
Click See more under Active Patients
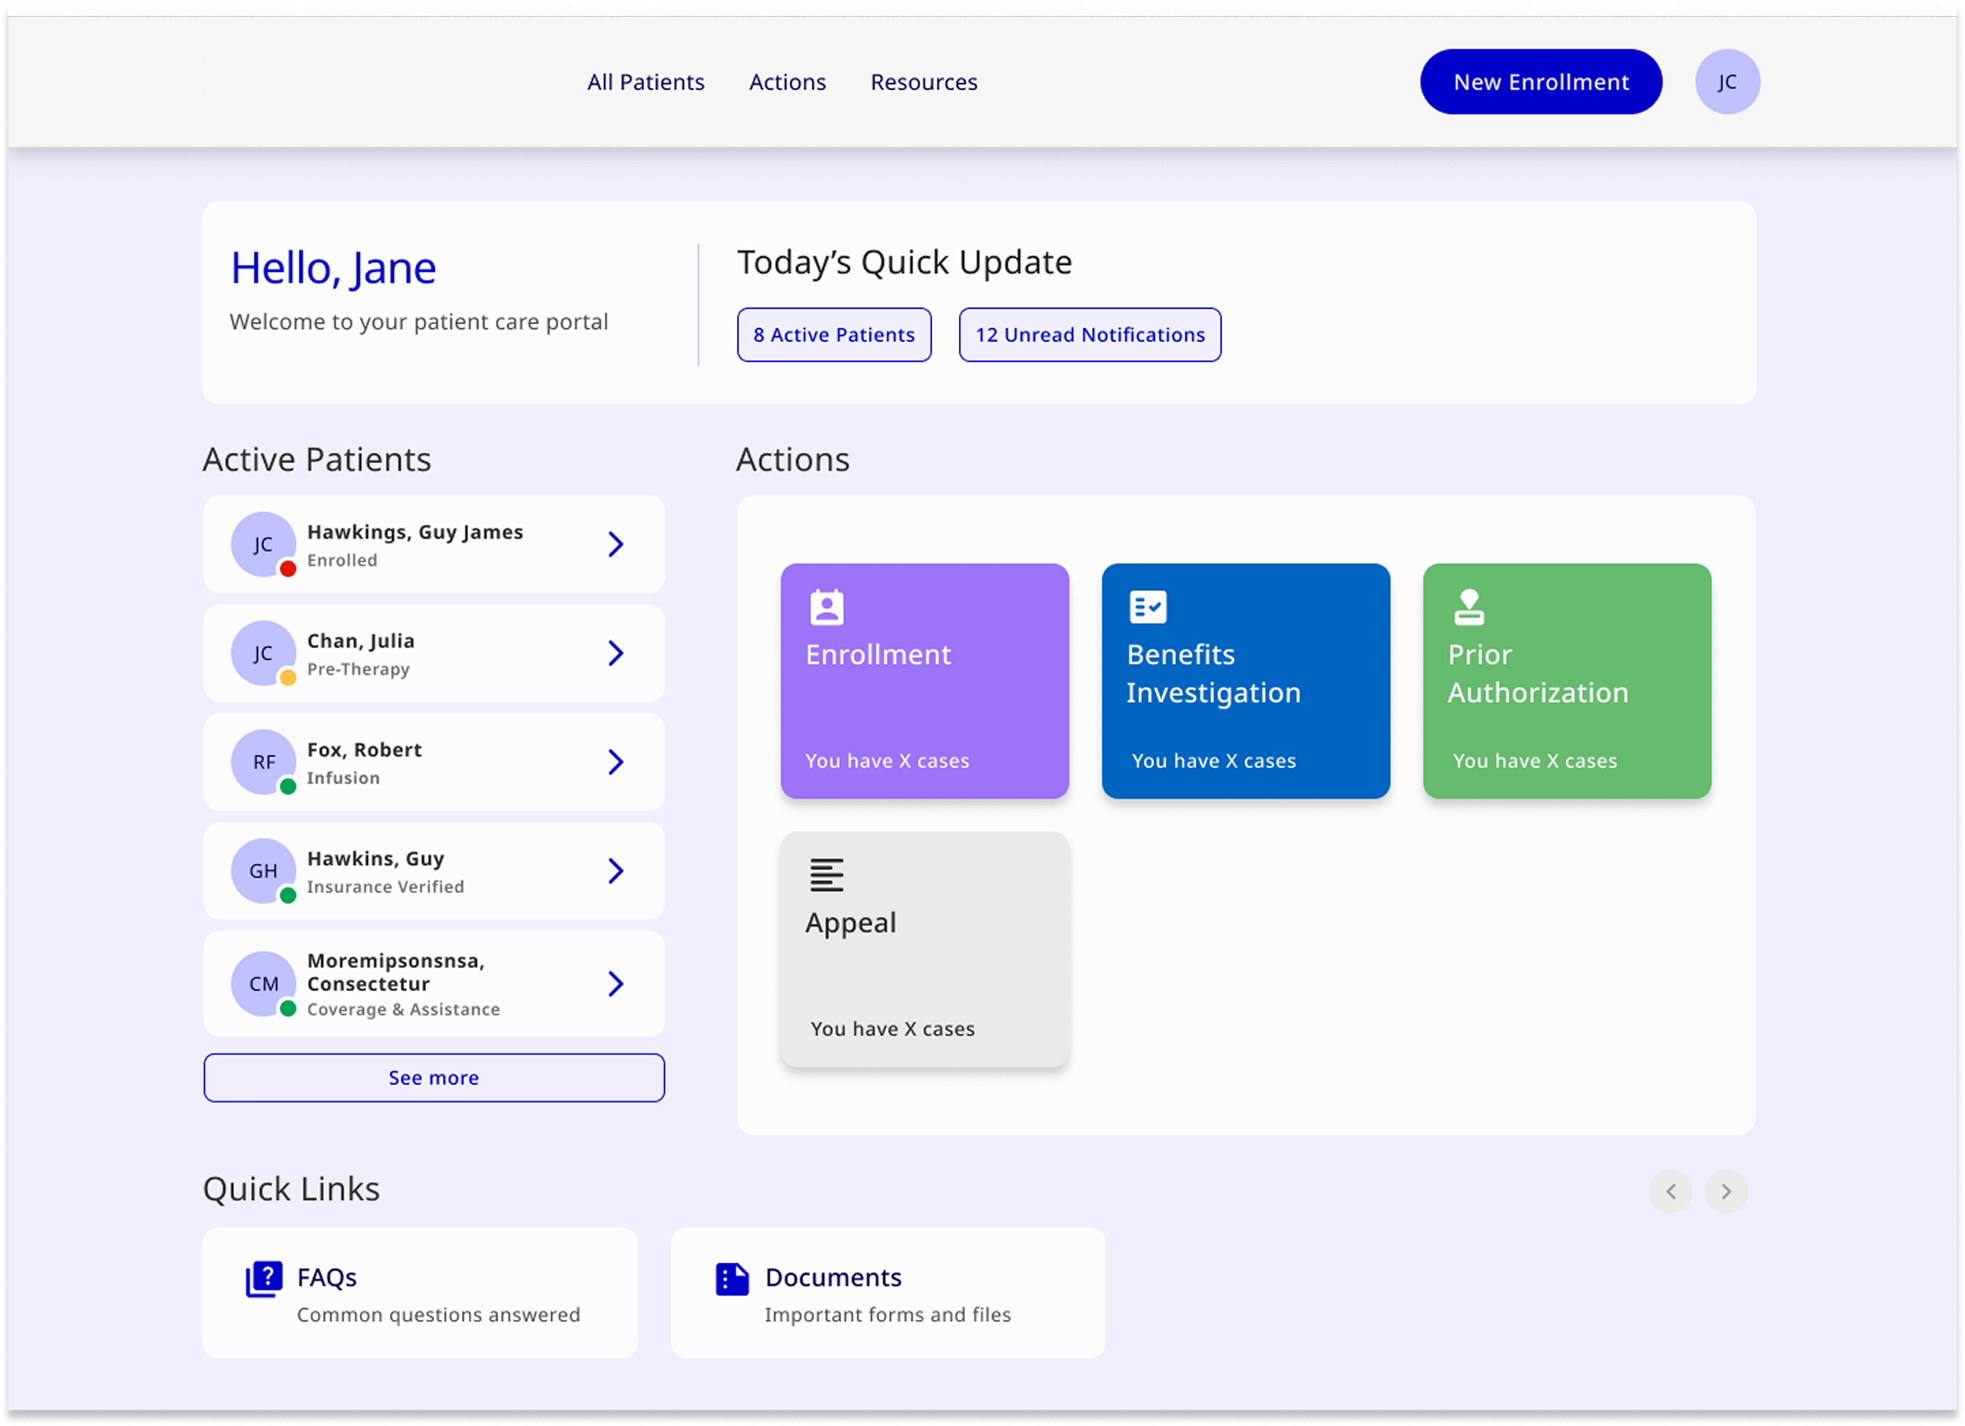433,1077
